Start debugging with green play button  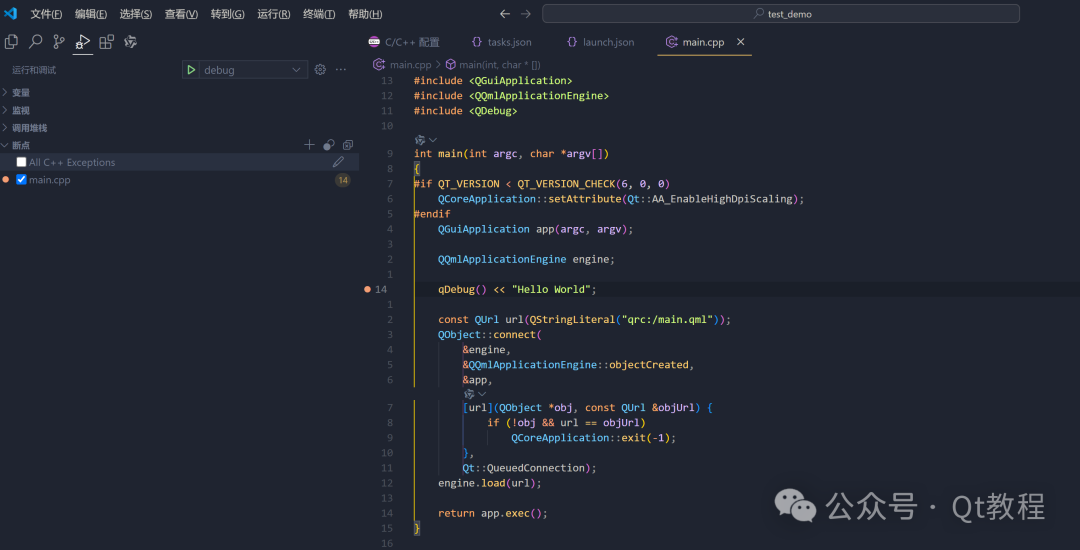(191, 70)
